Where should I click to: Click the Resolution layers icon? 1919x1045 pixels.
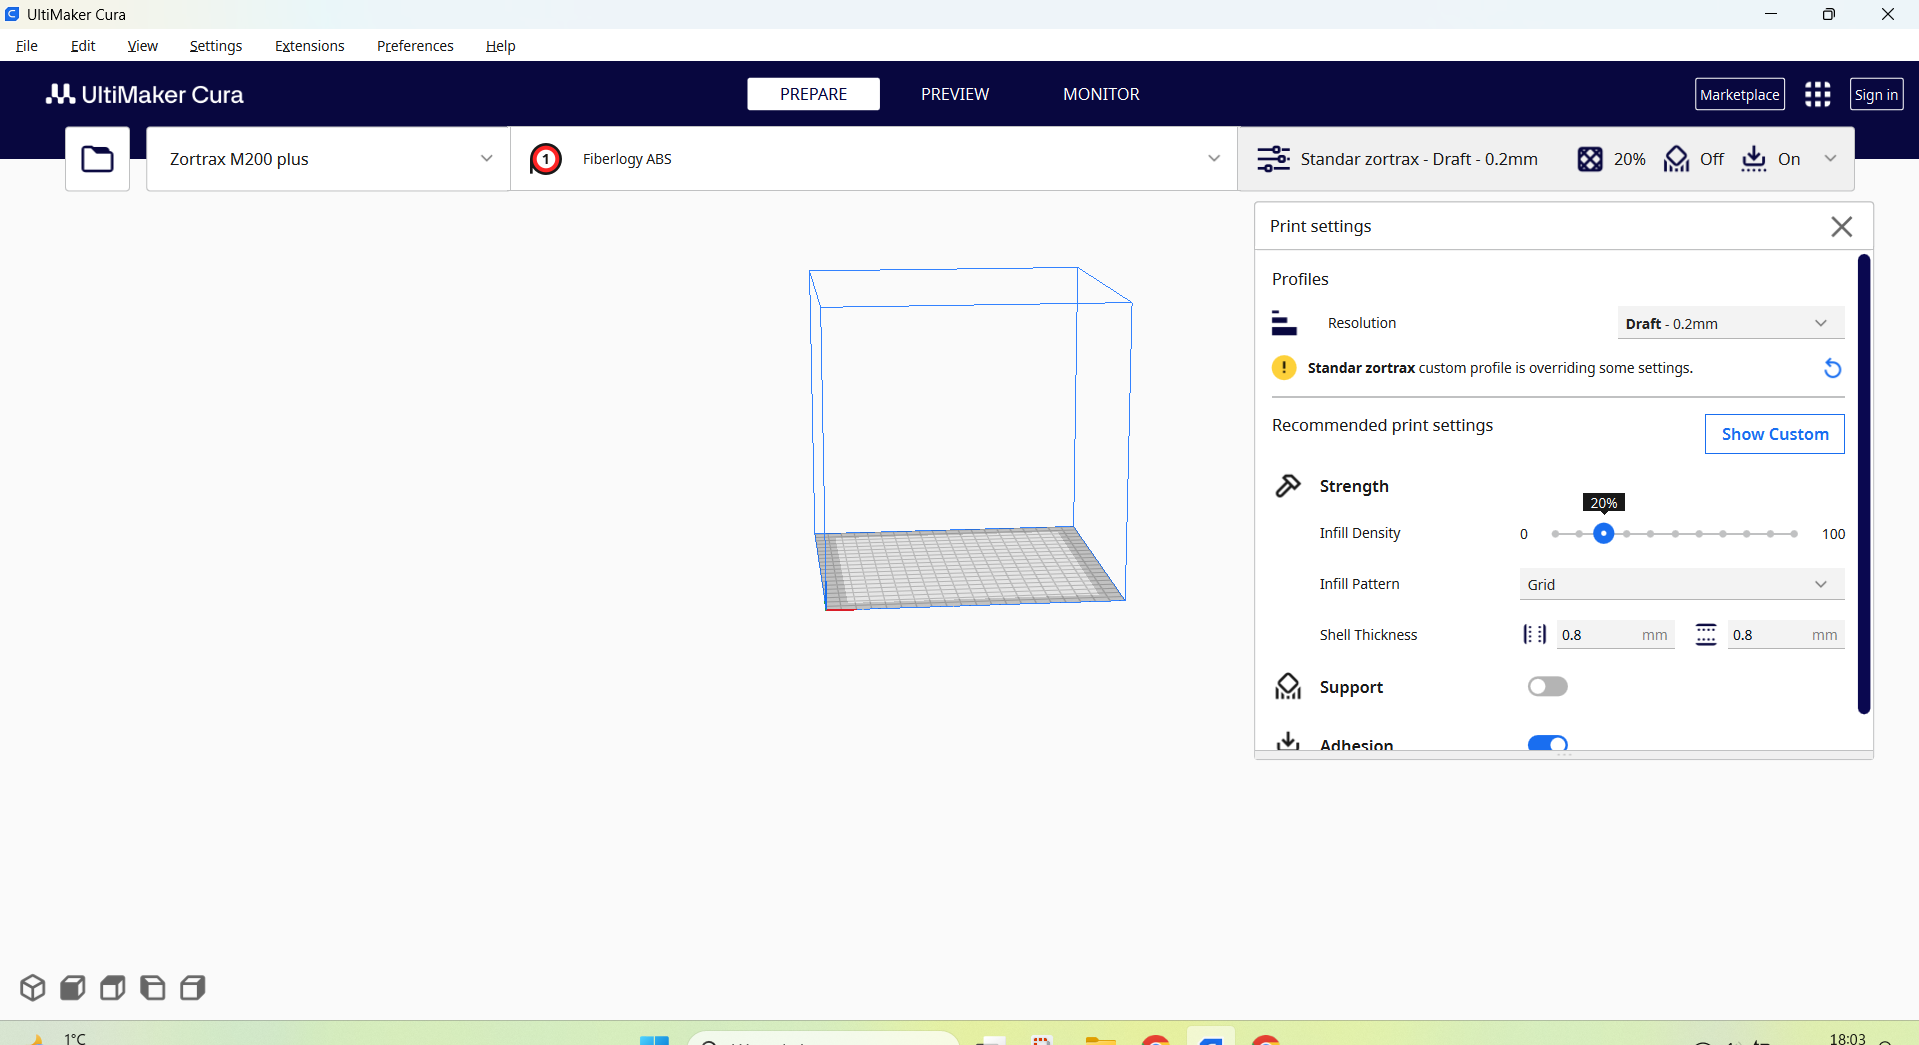(1284, 323)
